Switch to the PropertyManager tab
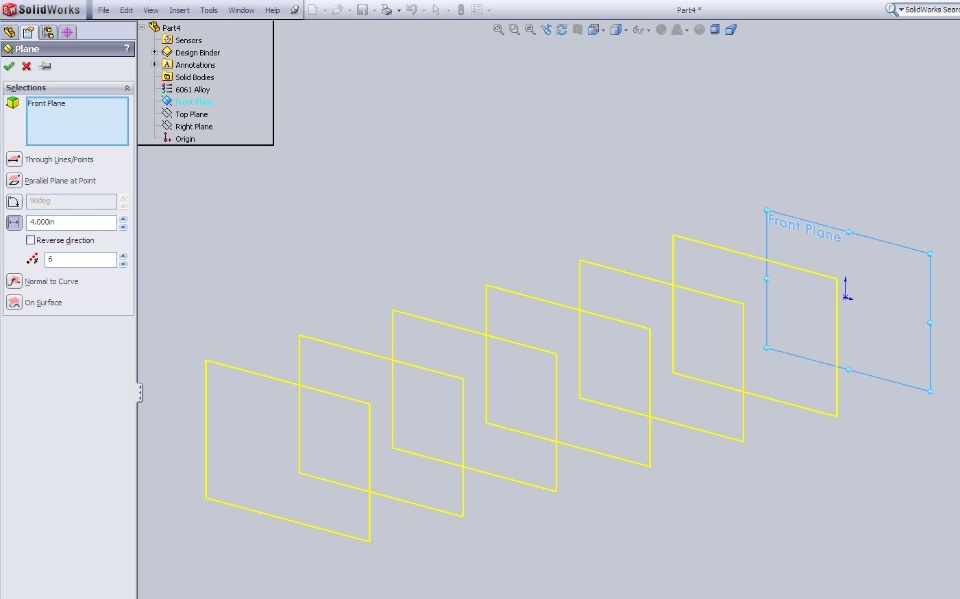The height and width of the screenshot is (599, 960). coord(29,32)
